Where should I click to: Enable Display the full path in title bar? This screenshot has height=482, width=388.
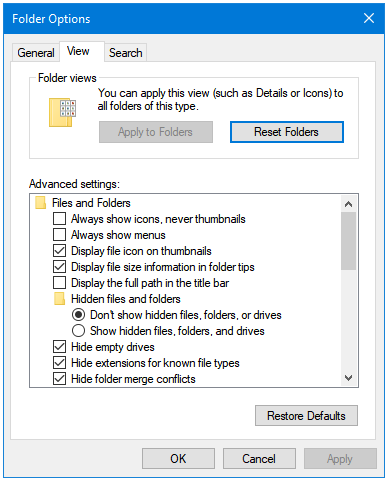pyautogui.click(x=59, y=283)
